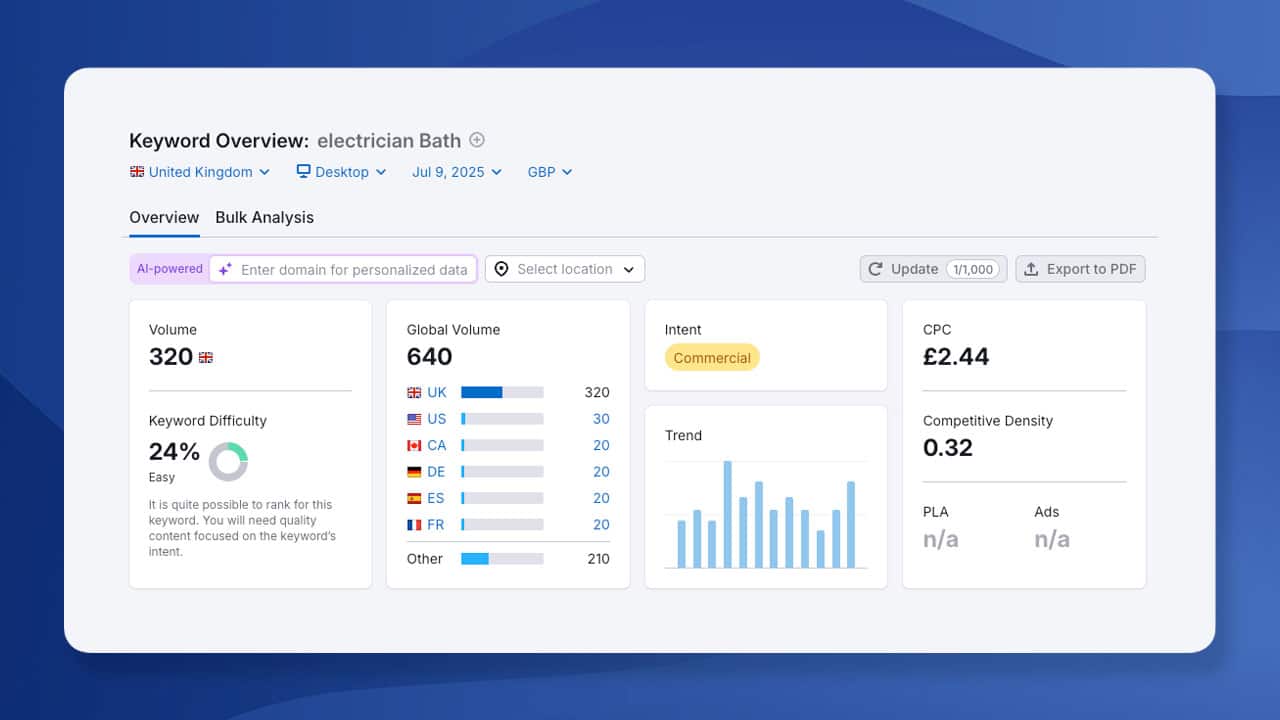Click the FR country link in Global Volume
The image size is (1280, 720).
(436, 525)
